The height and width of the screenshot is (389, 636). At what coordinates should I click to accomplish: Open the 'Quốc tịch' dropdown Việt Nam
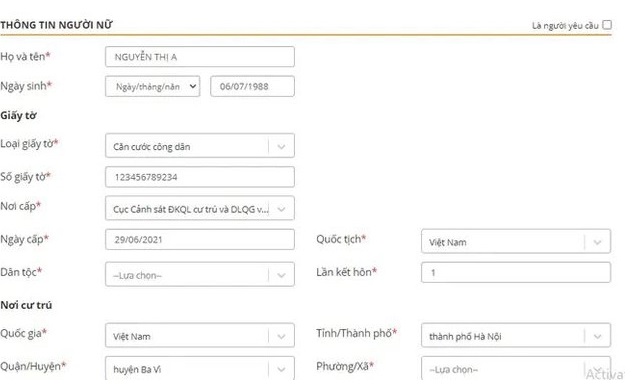tap(516, 242)
